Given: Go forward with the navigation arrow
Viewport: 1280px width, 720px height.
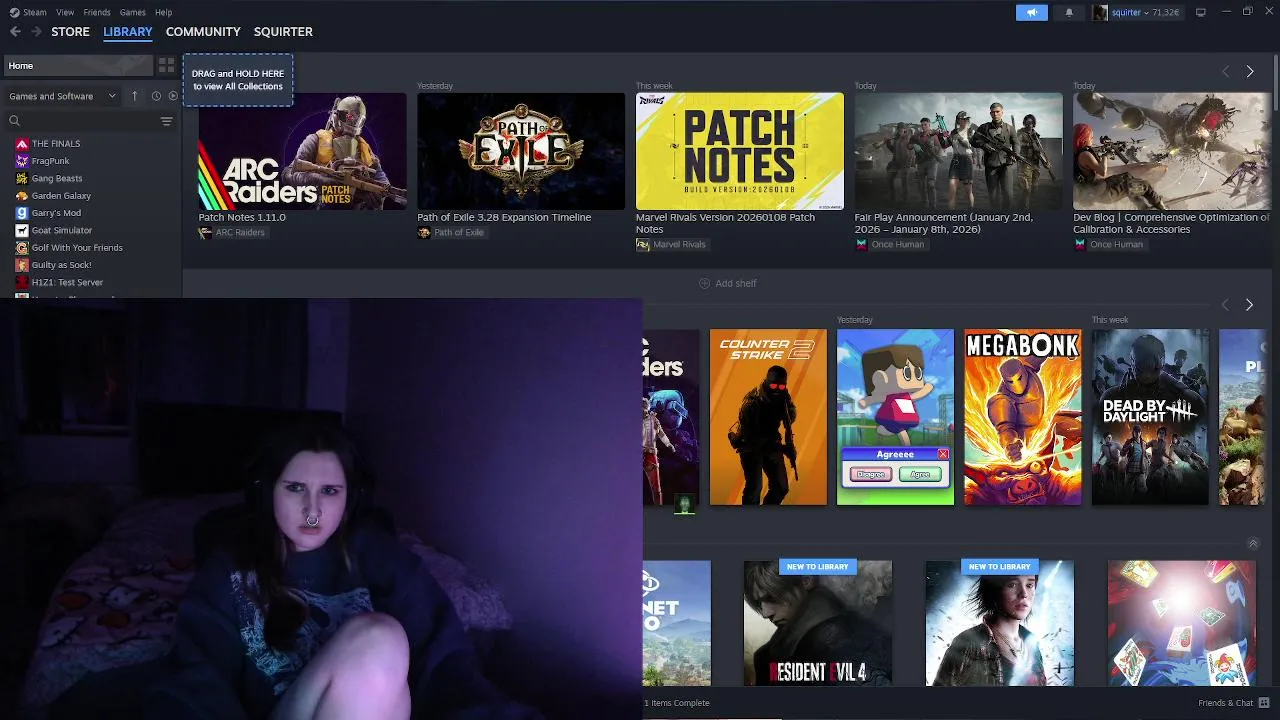Looking at the screenshot, I should pos(36,32).
